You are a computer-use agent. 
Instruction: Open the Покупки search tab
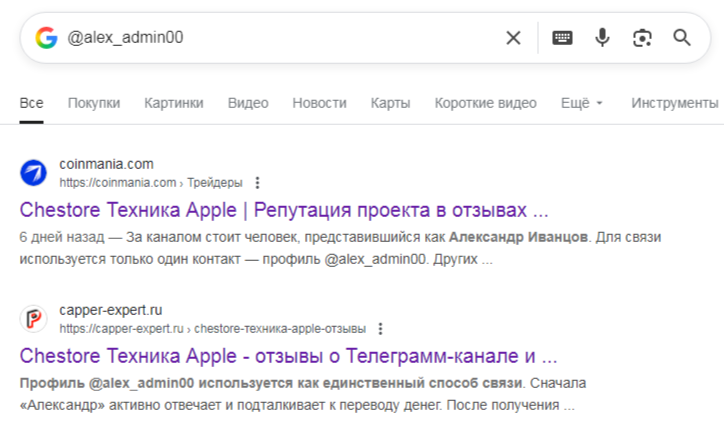coord(94,103)
